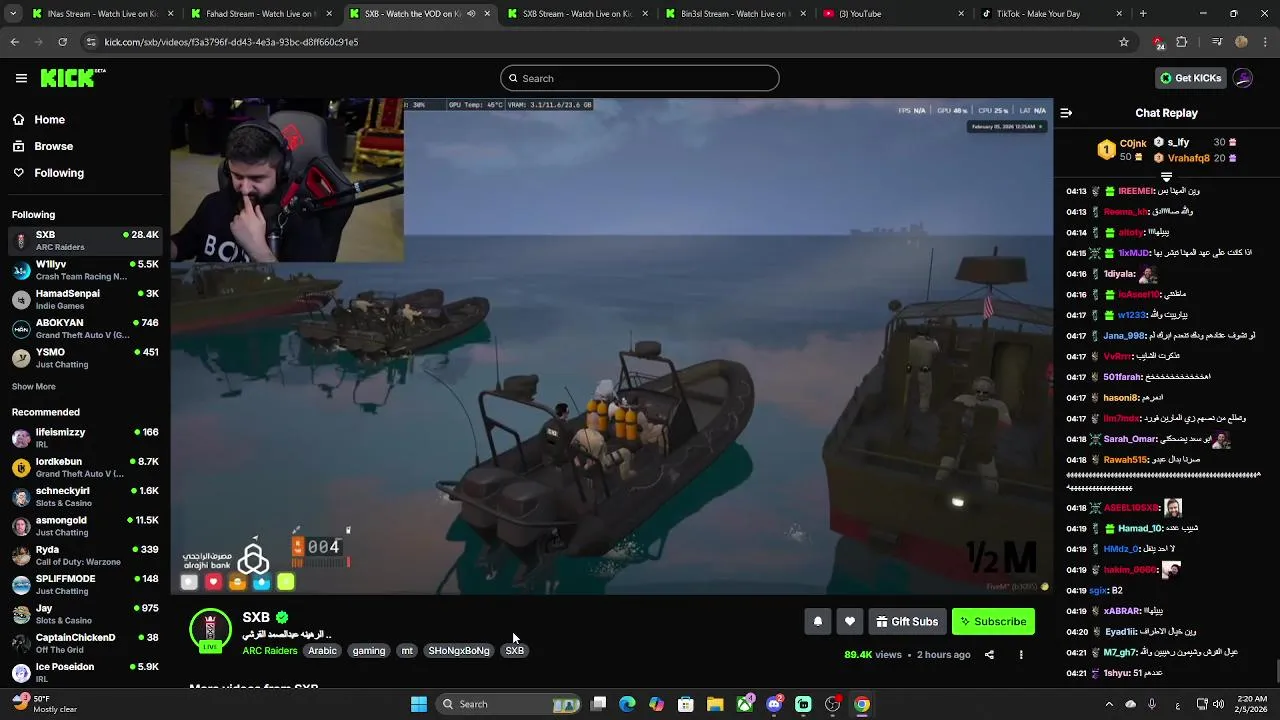Open W1llyv channel in Following list

[x=85, y=270]
